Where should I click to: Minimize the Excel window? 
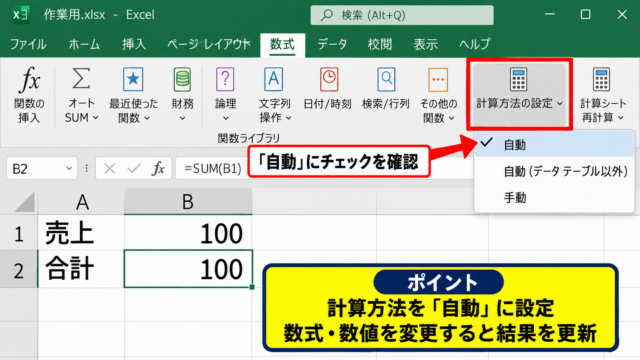click(x=550, y=15)
